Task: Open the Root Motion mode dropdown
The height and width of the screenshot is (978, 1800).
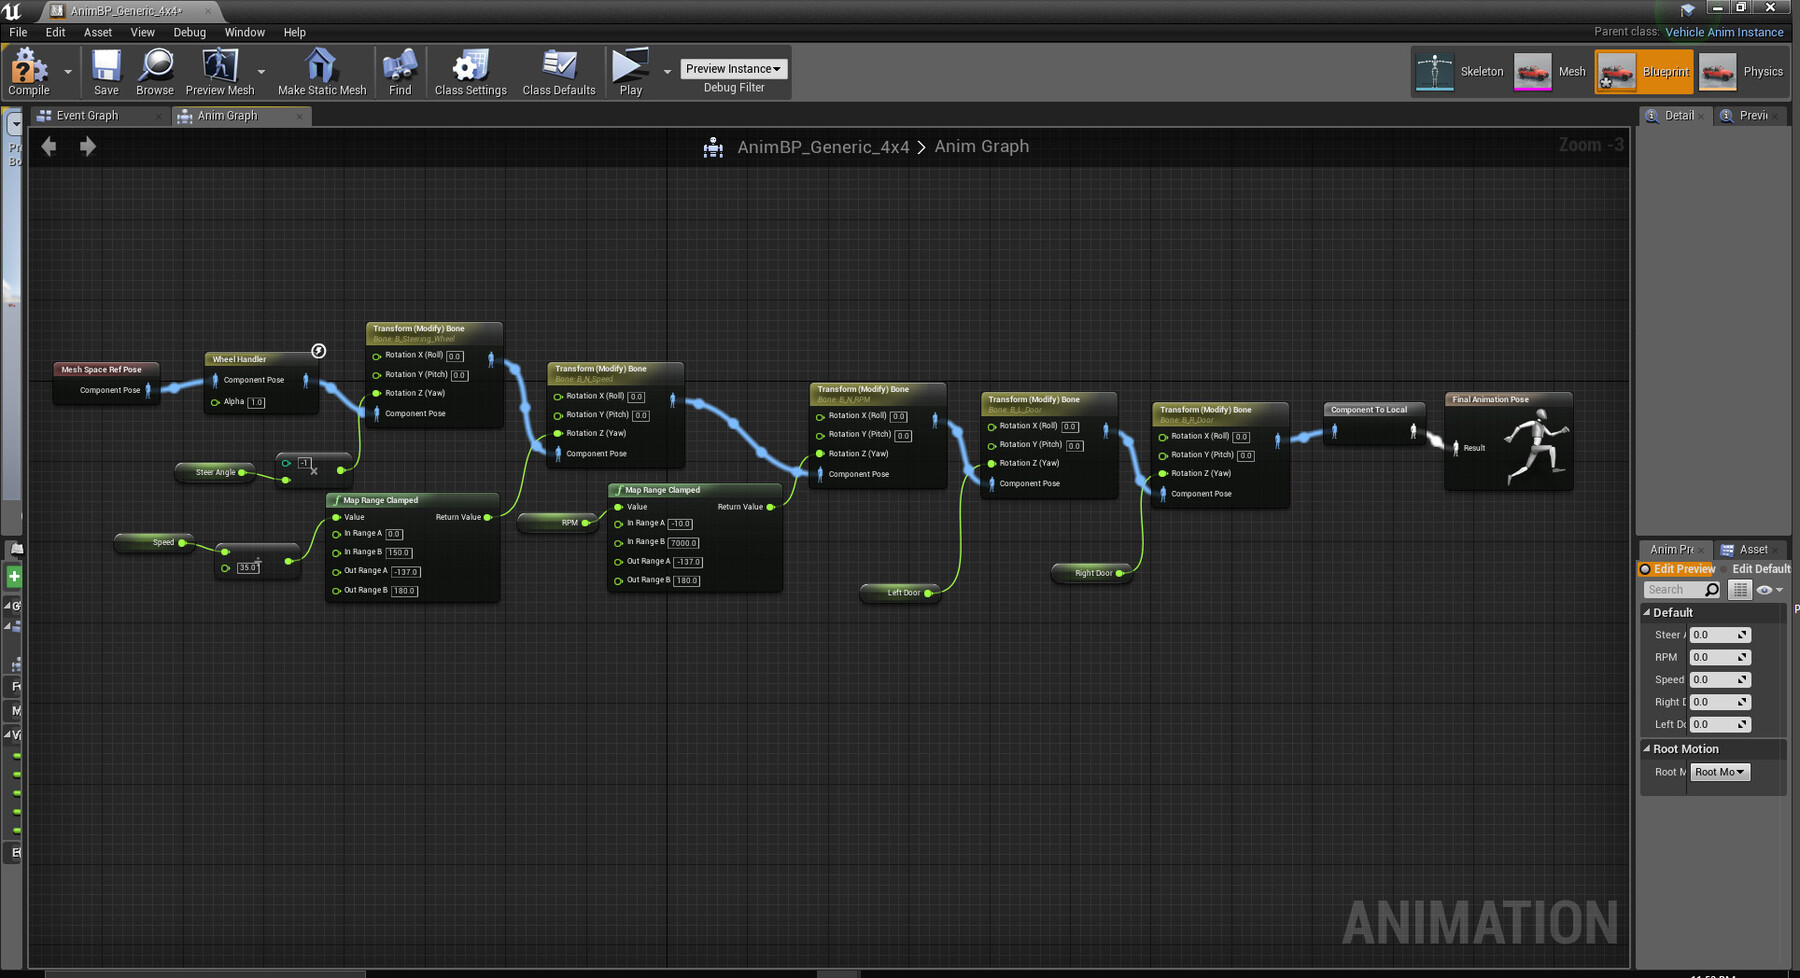Action: [1720, 772]
